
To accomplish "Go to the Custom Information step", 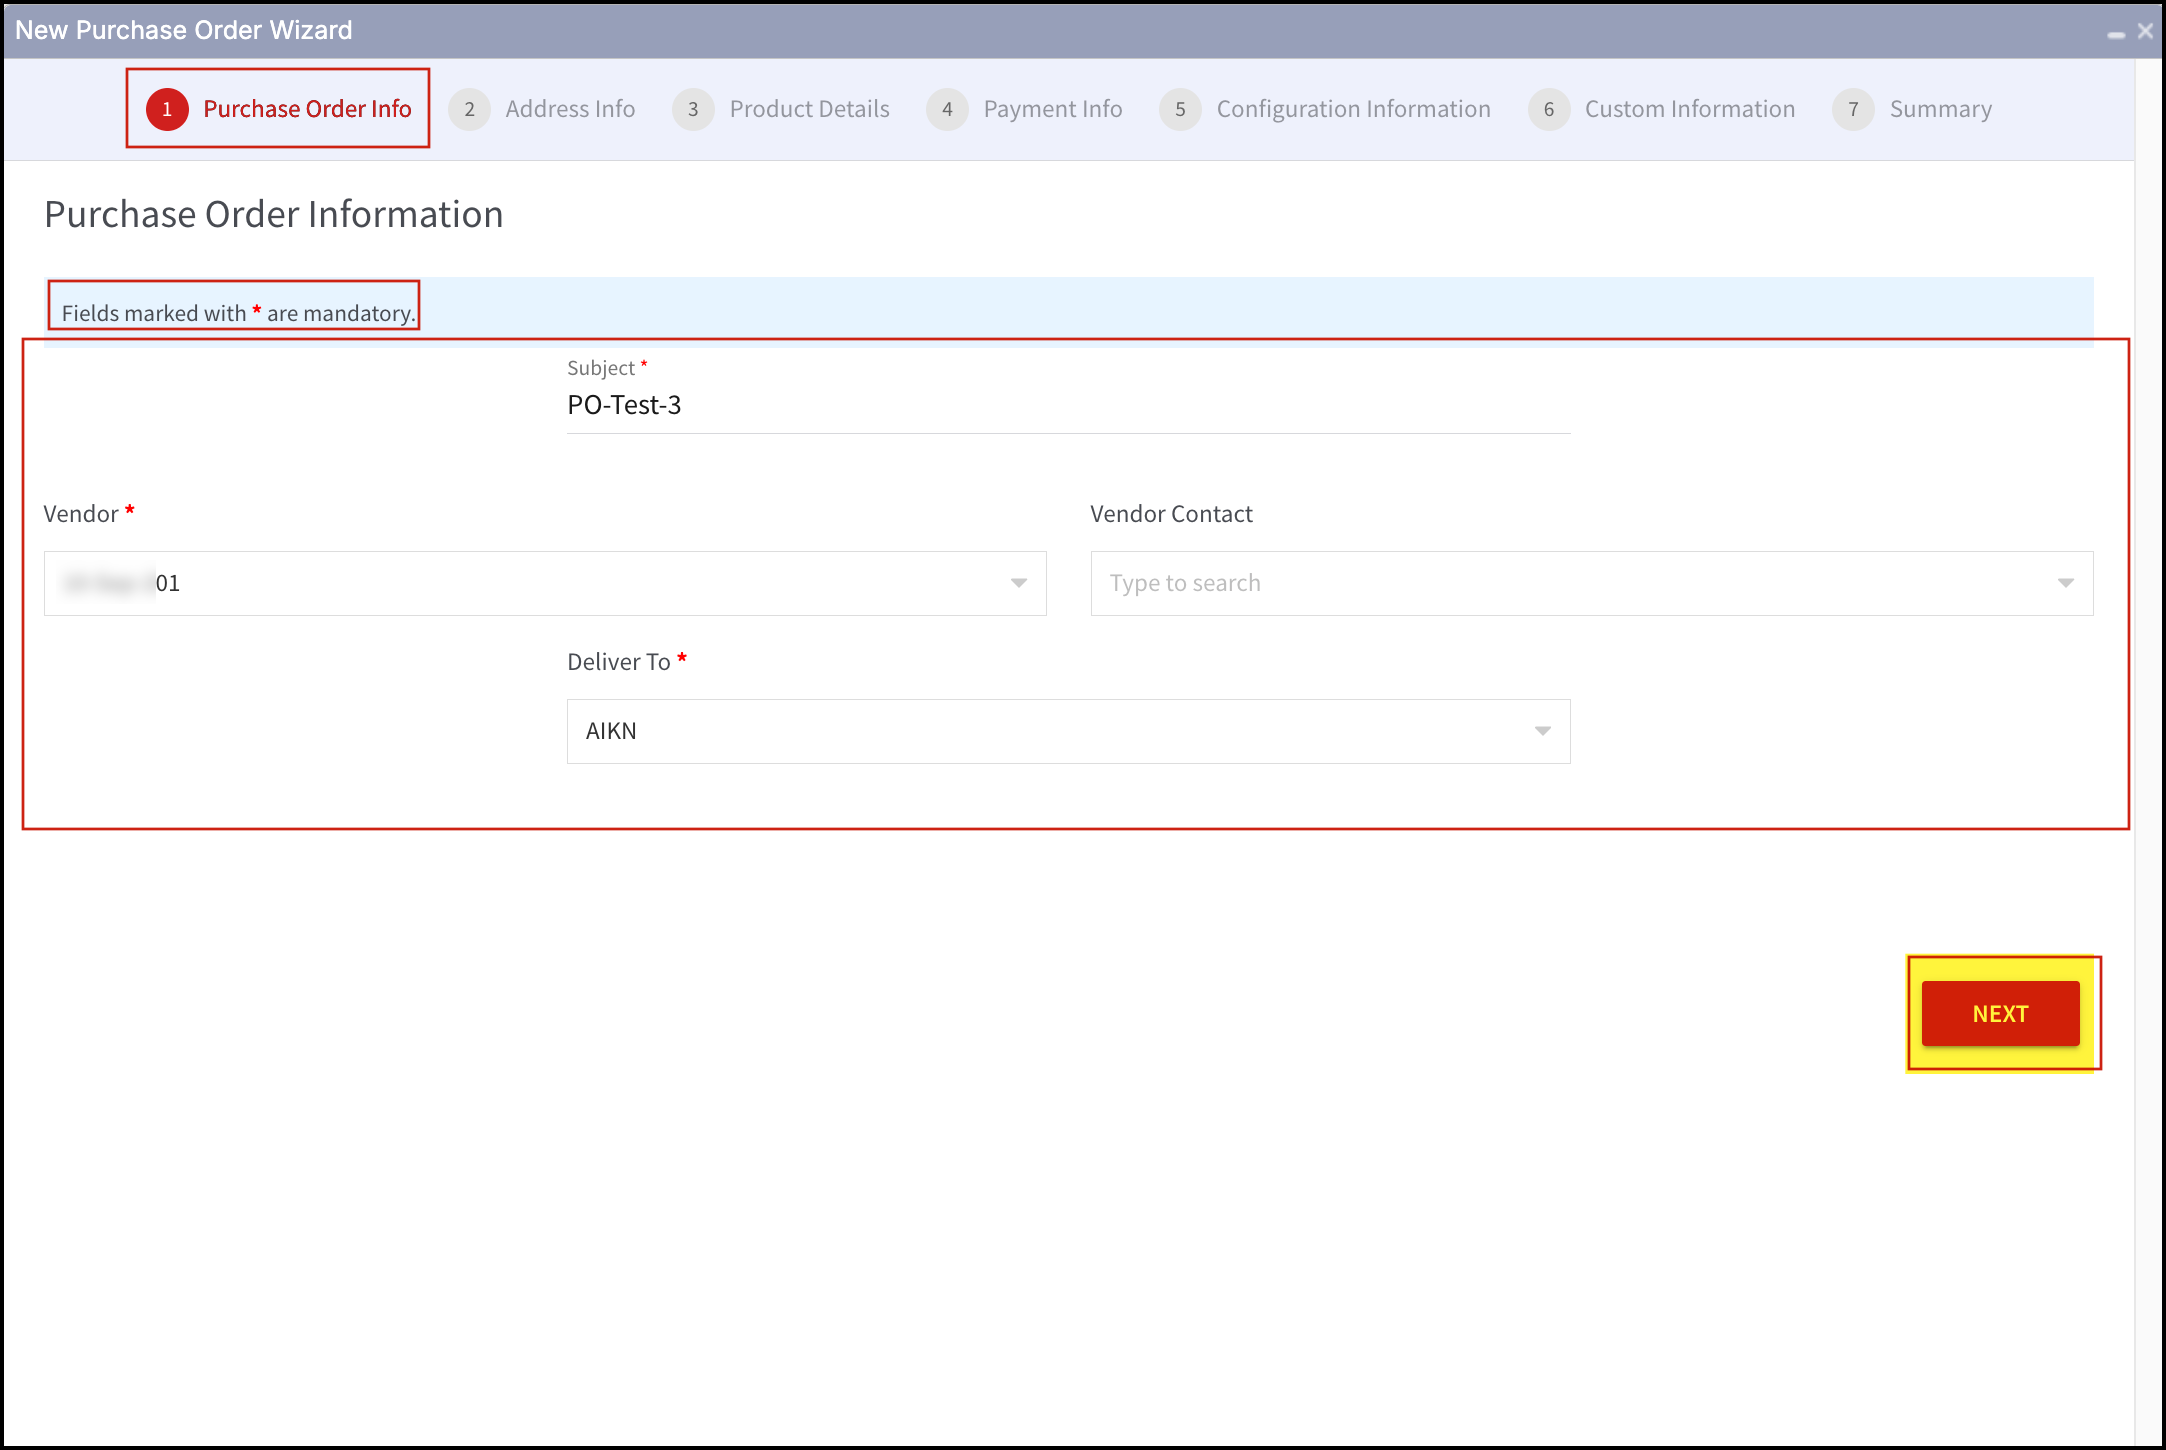I will pos(1662,109).
